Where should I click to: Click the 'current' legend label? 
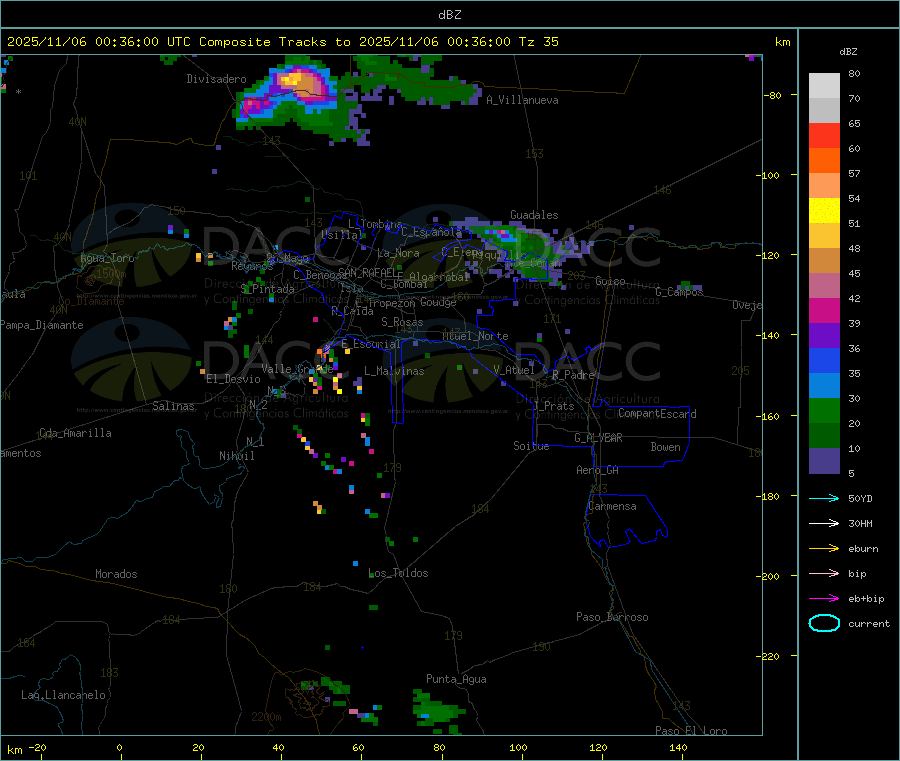869,623
